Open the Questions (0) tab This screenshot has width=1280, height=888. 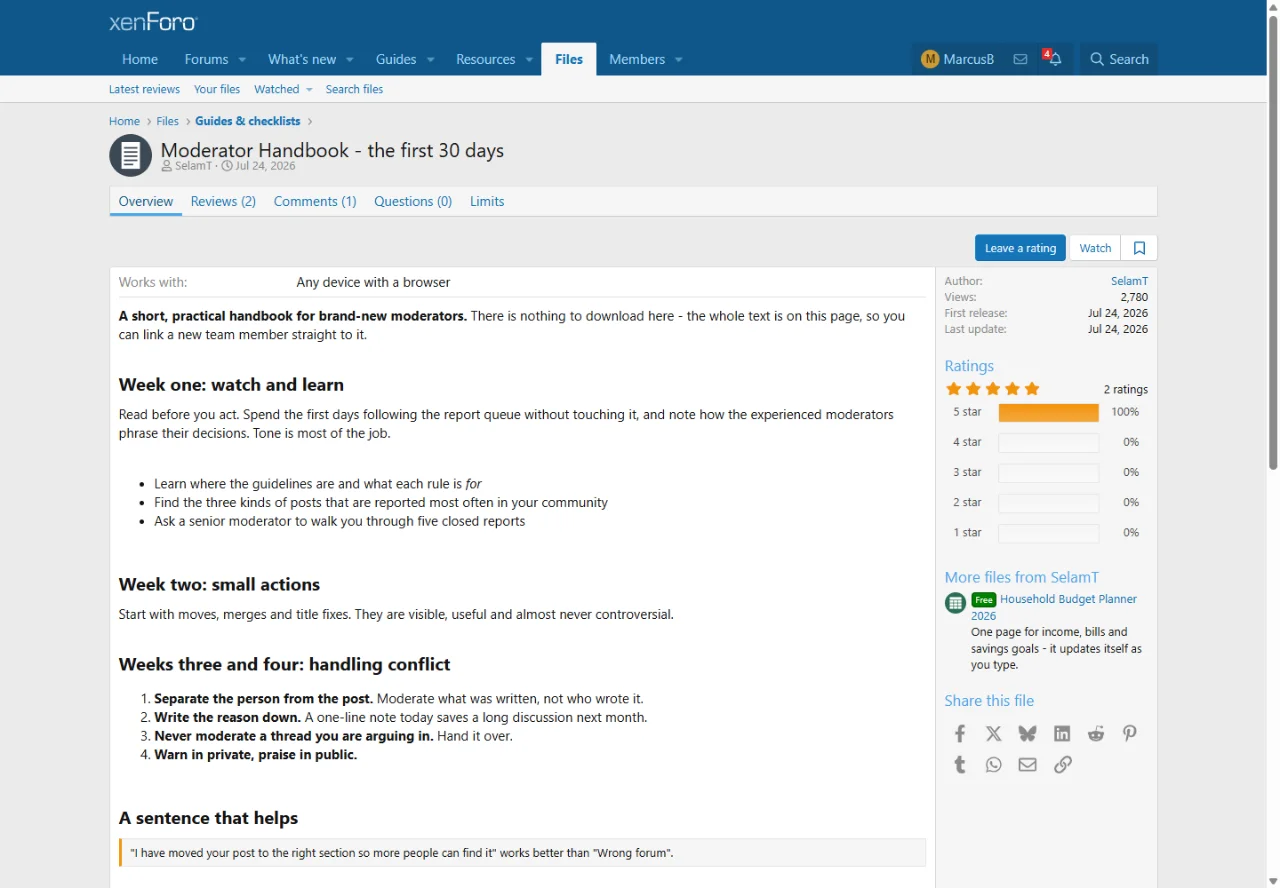pyautogui.click(x=413, y=201)
